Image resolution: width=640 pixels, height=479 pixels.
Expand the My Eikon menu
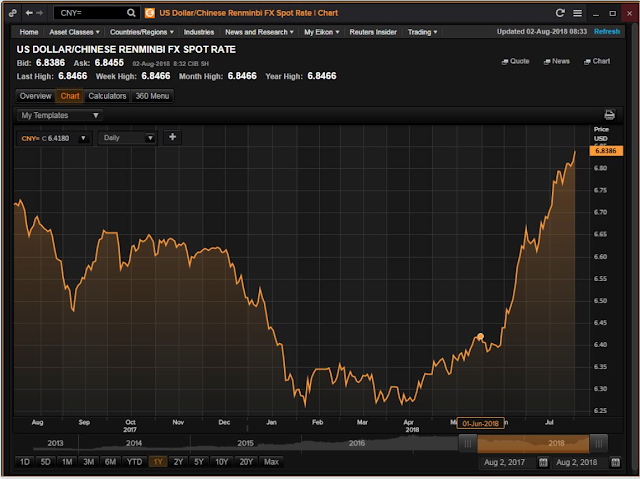[x=322, y=32]
